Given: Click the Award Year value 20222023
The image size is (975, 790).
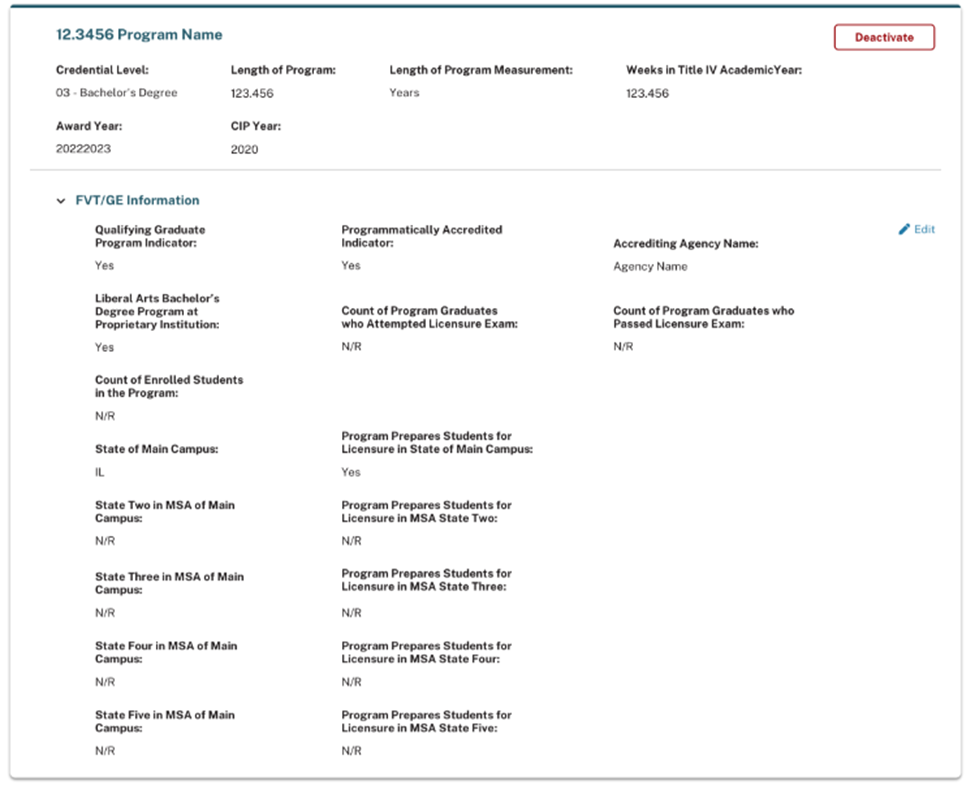Looking at the screenshot, I should (x=83, y=149).
